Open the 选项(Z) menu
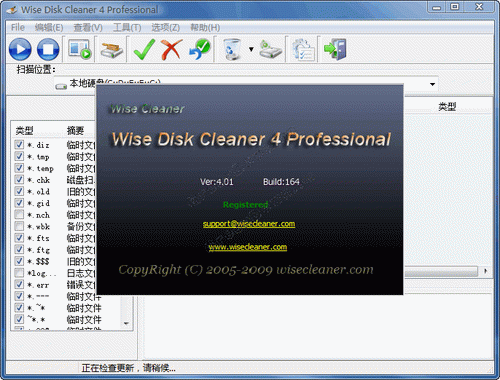The image size is (500, 380). click(166, 27)
